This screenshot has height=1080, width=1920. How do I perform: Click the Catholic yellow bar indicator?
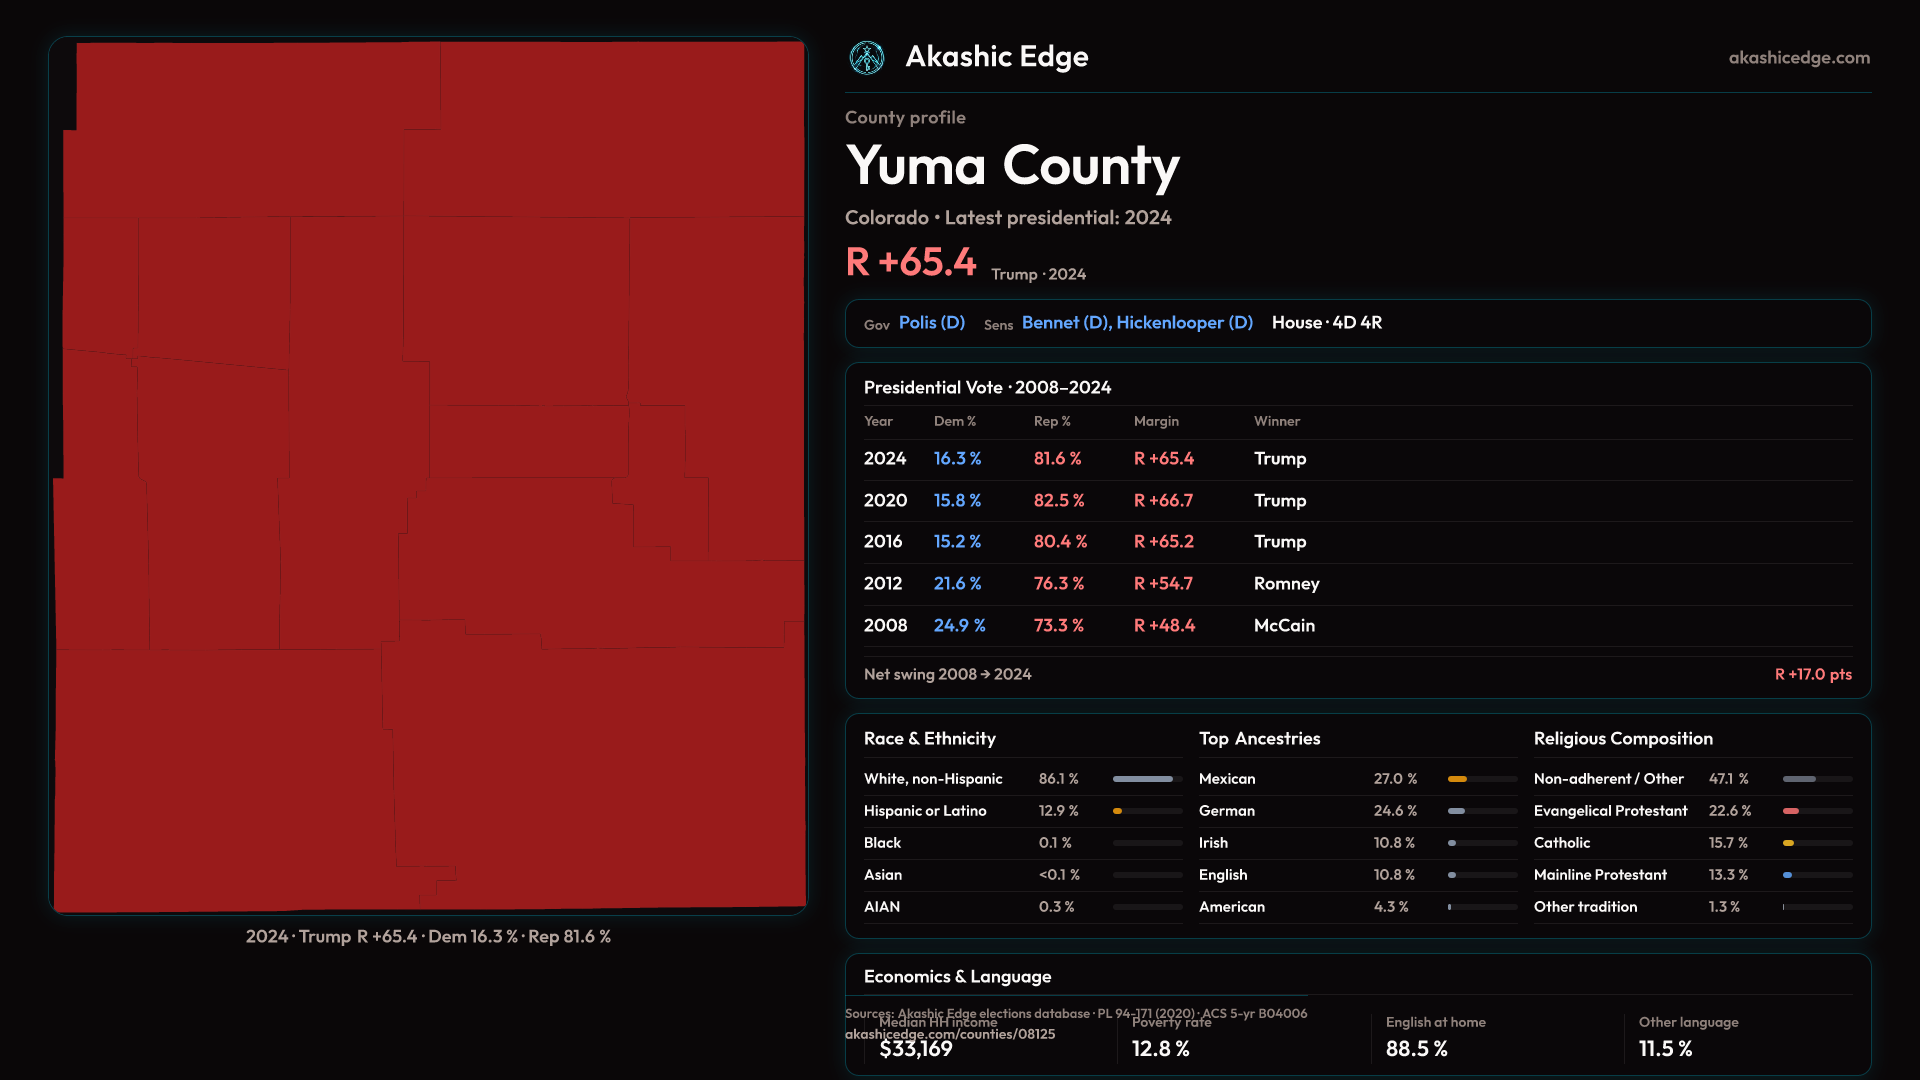1788,843
